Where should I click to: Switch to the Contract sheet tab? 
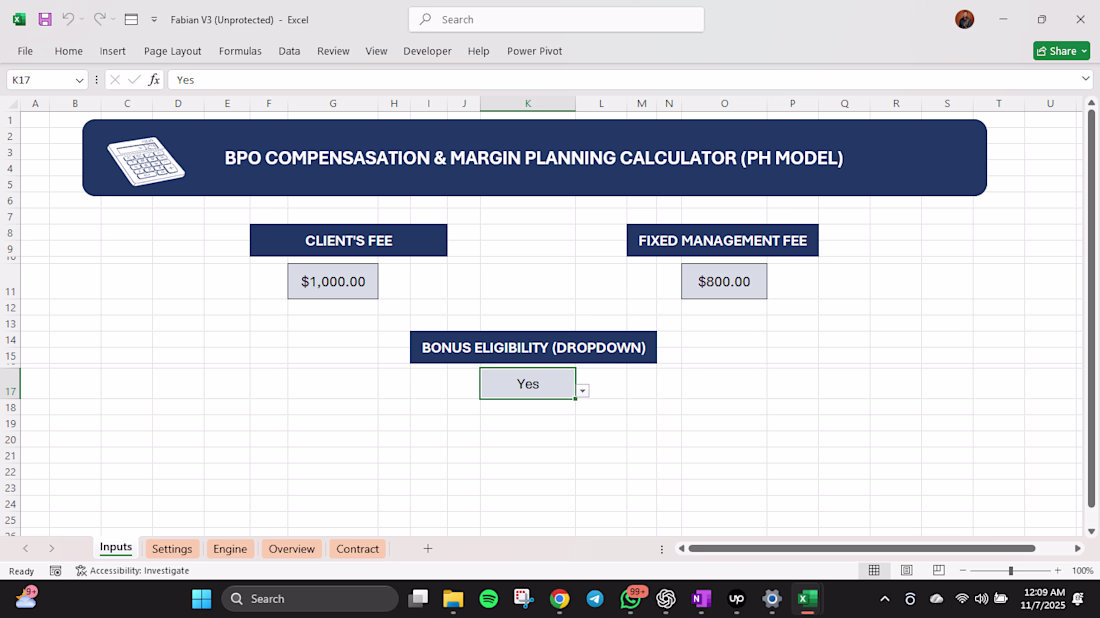click(357, 549)
